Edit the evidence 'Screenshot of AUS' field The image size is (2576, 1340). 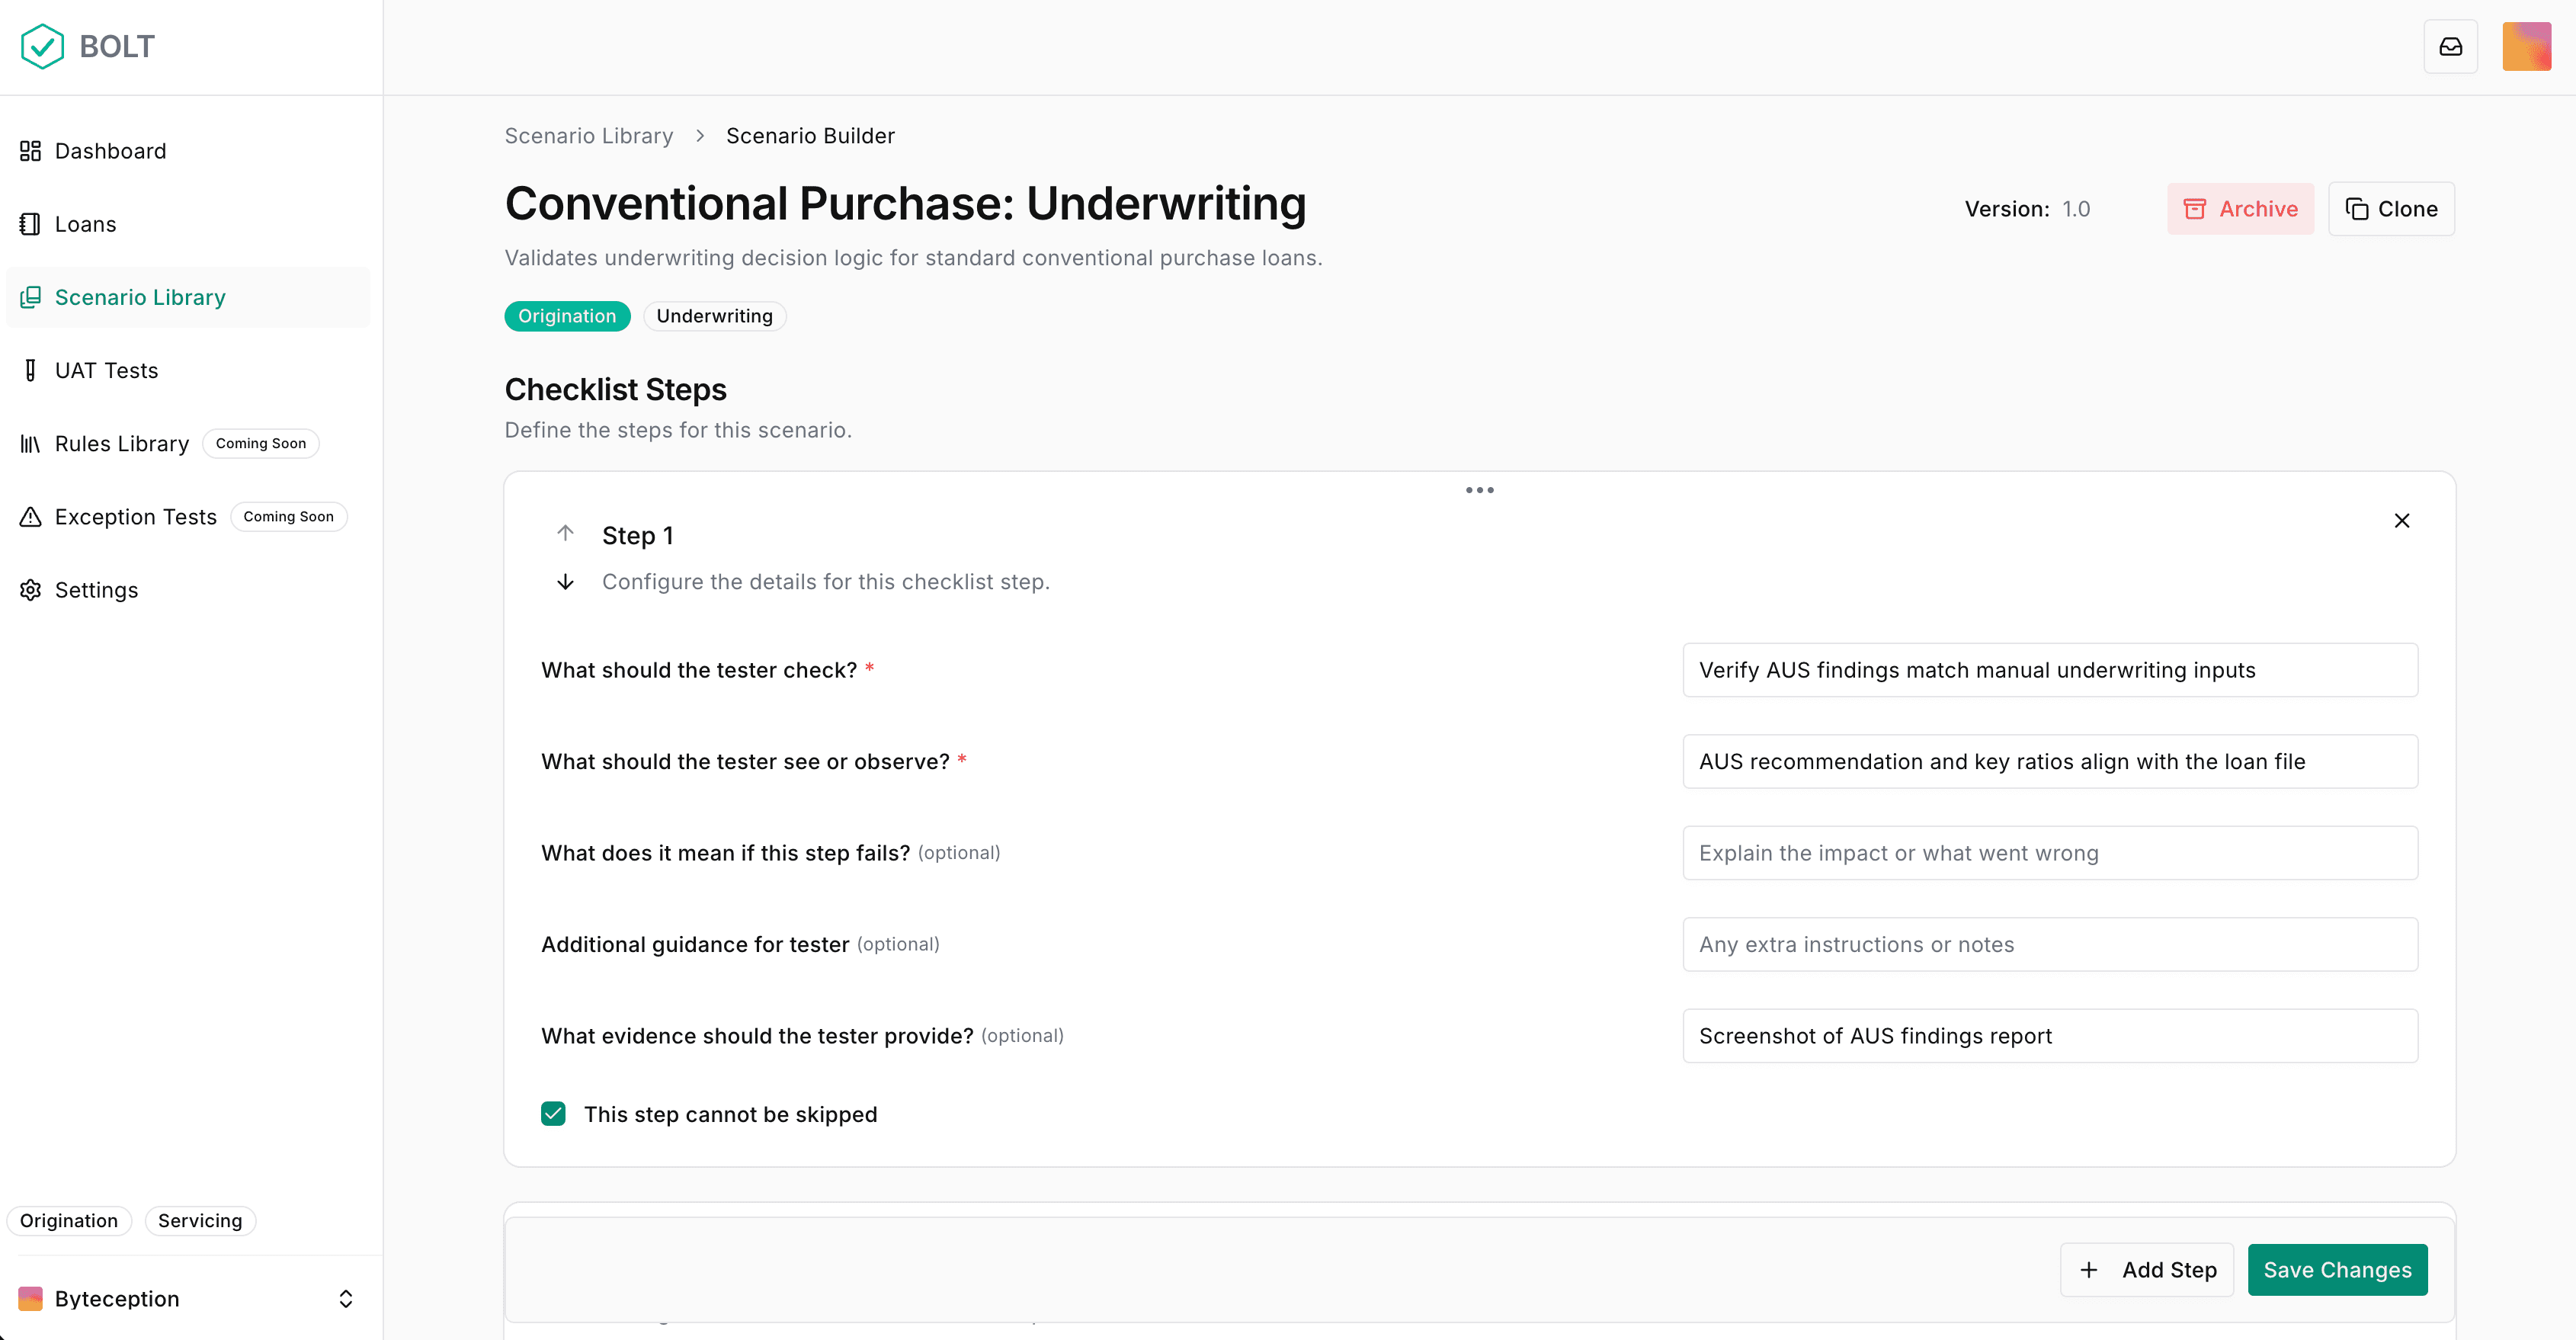point(2050,1036)
